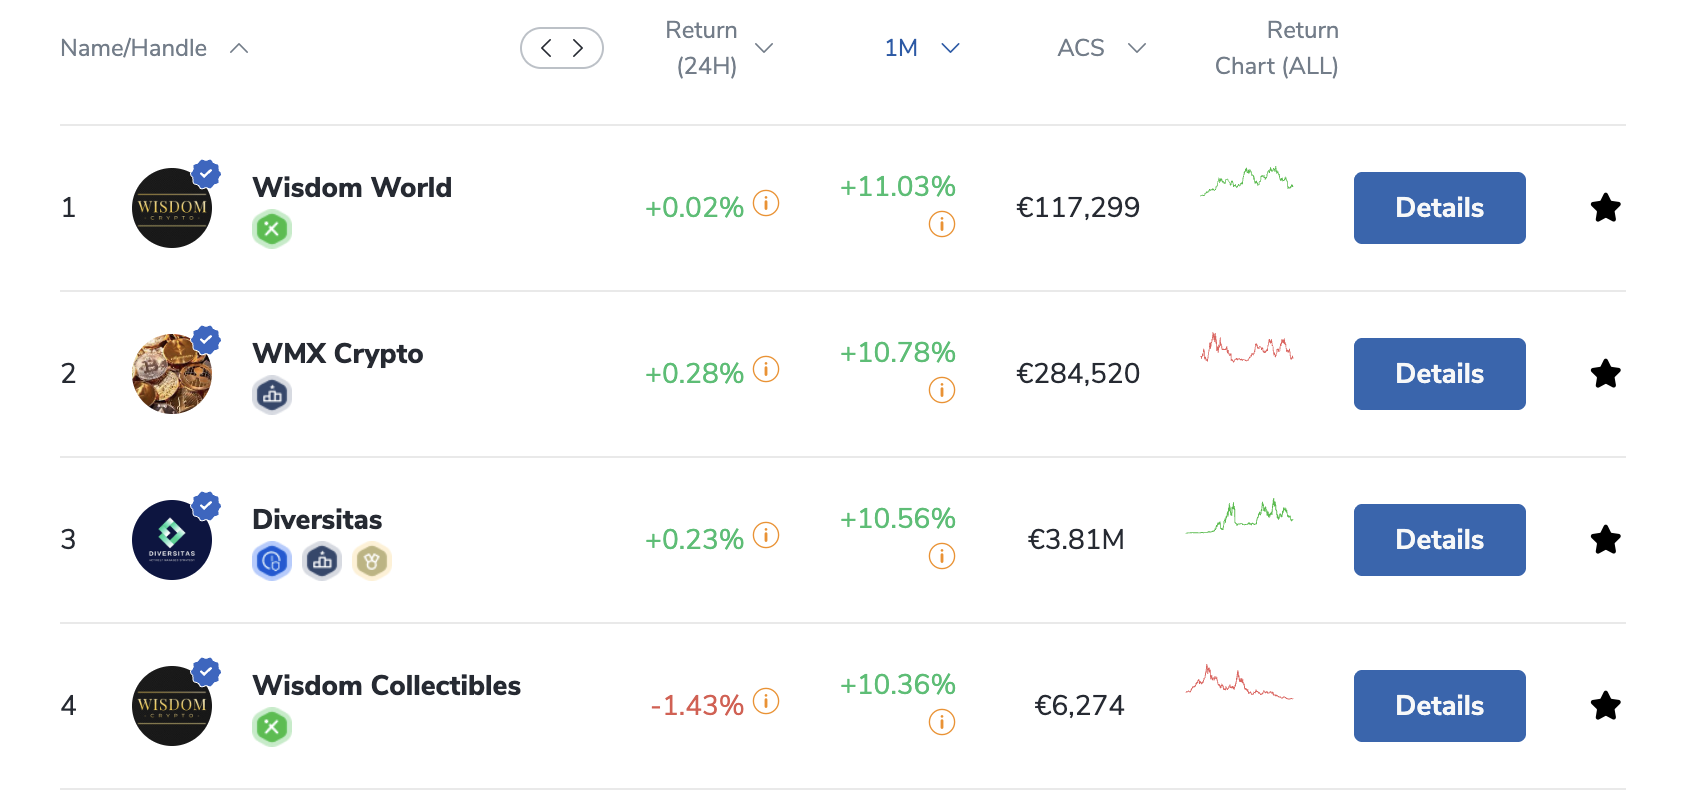Click info icon below Diversitas +10.56% return
1686x790 pixels.
942,556
